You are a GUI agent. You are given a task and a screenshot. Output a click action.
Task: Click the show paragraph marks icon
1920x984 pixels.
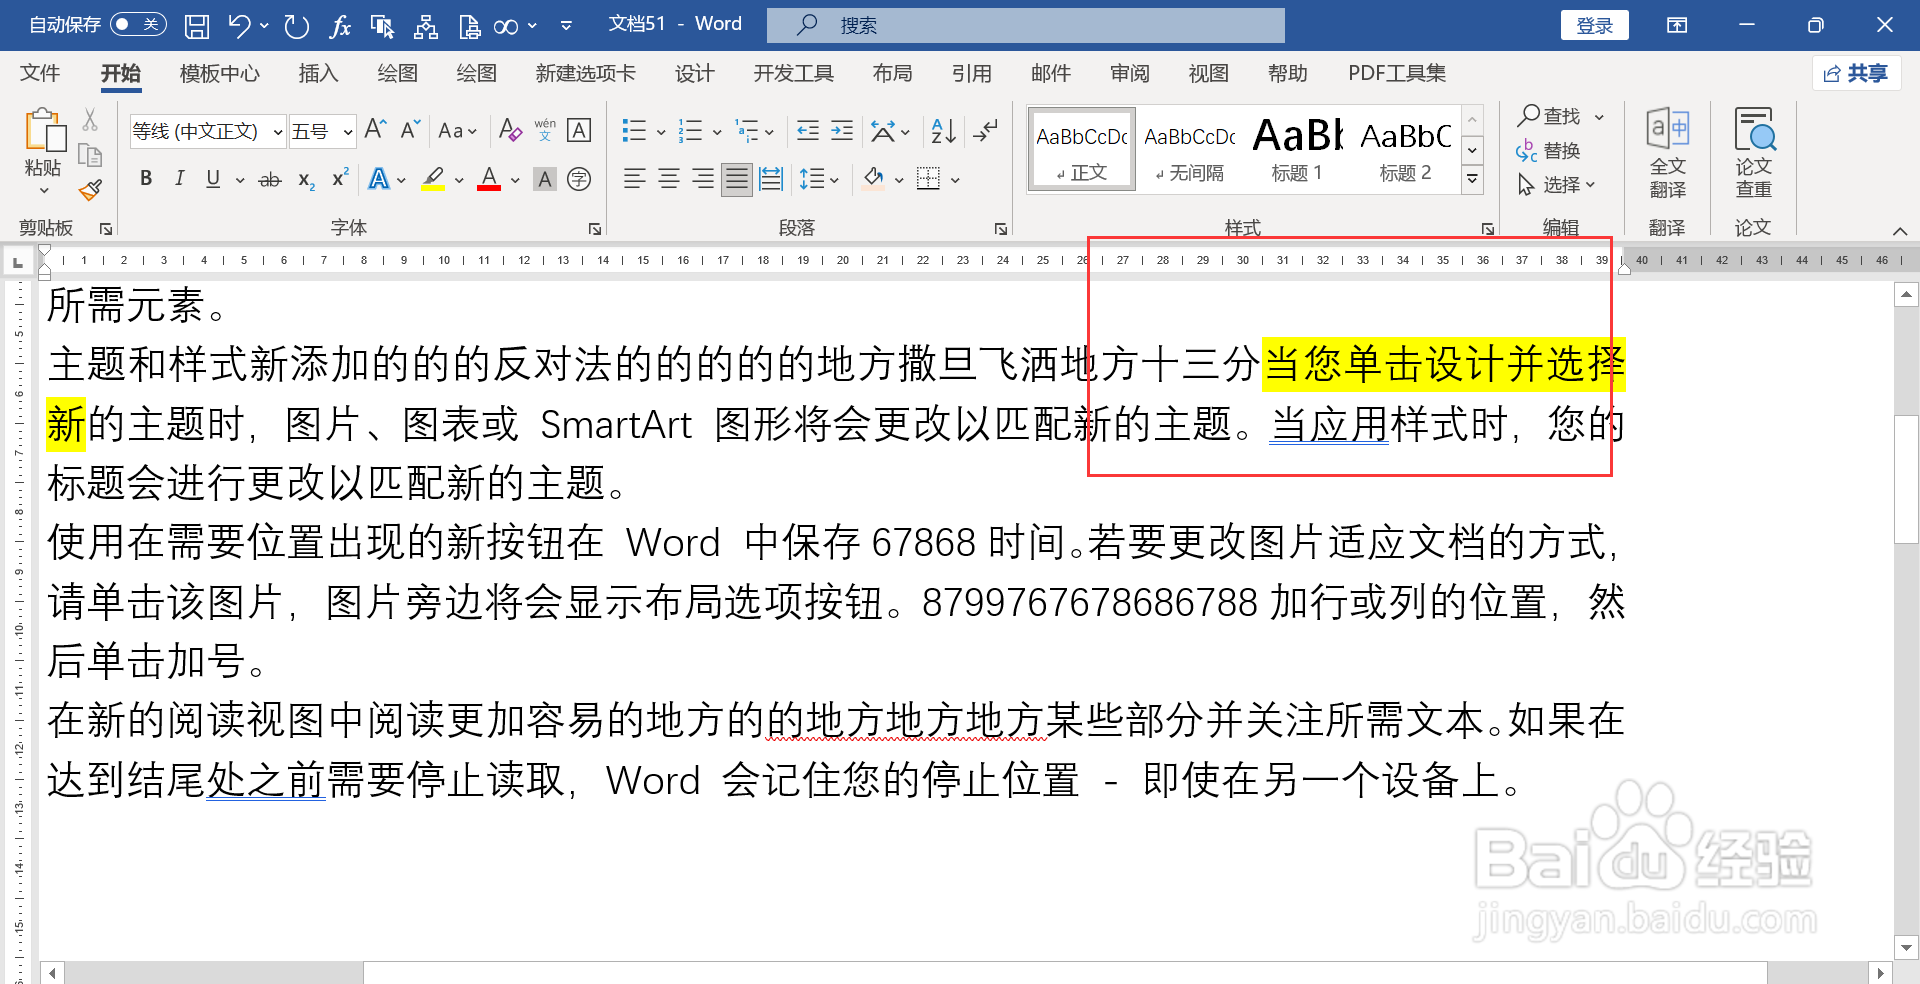point(985,130)
